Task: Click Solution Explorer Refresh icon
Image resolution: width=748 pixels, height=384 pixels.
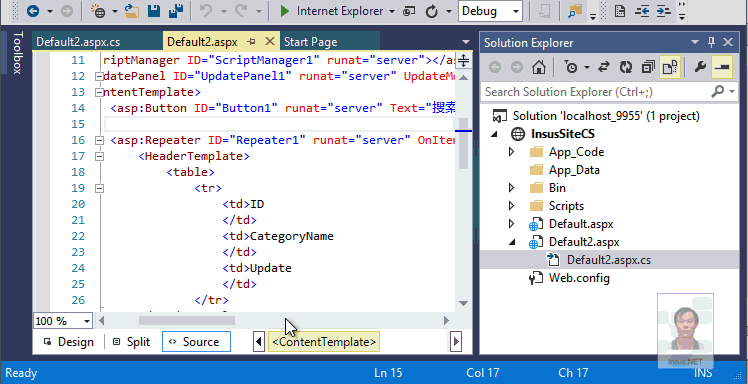Action: (625, 67)
